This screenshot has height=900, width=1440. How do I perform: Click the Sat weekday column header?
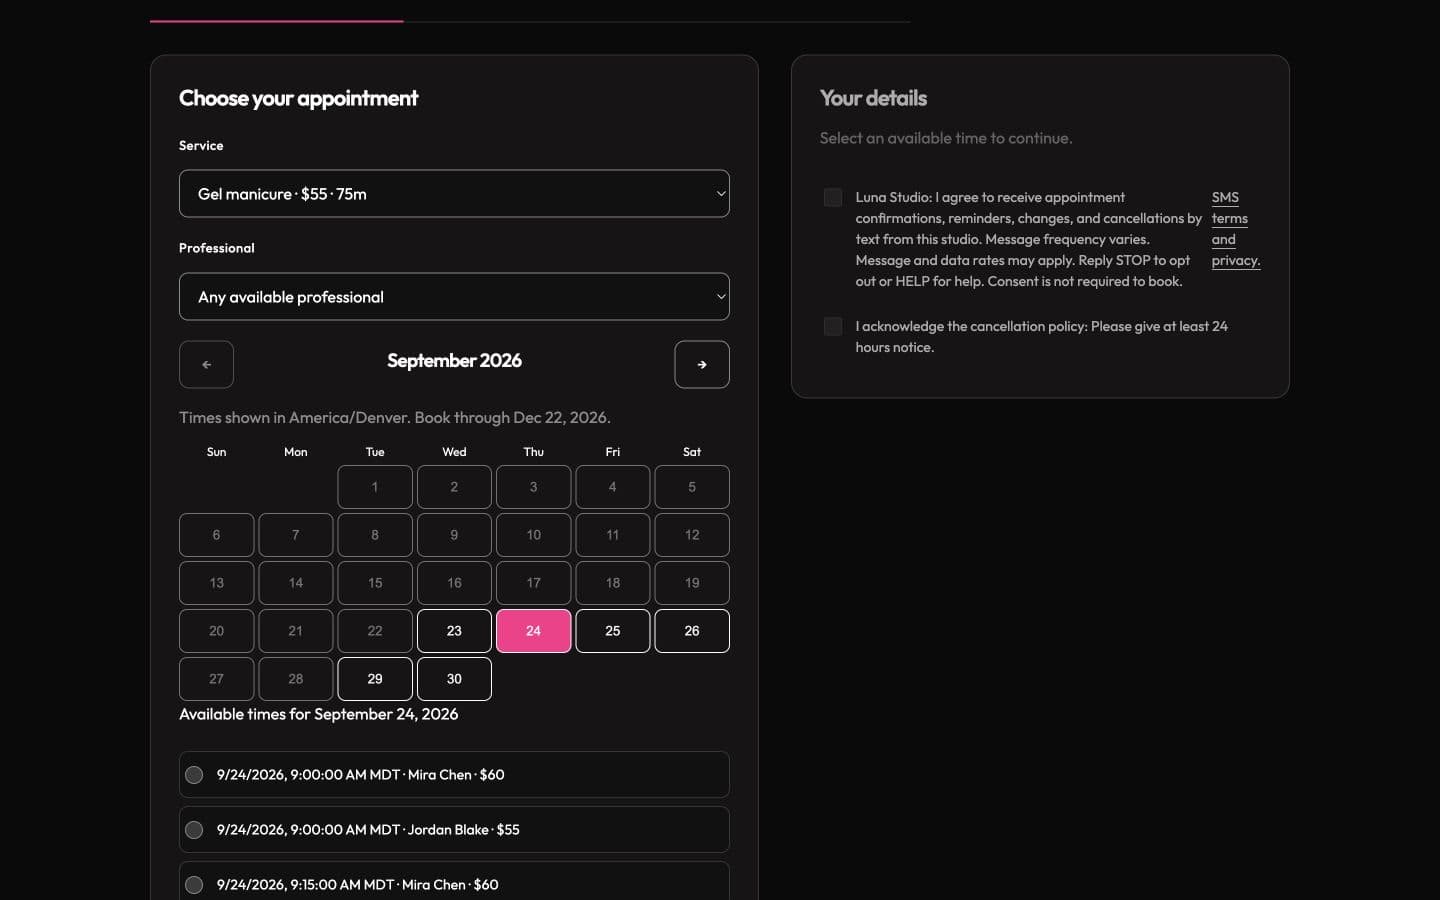(x=692, y=452)
